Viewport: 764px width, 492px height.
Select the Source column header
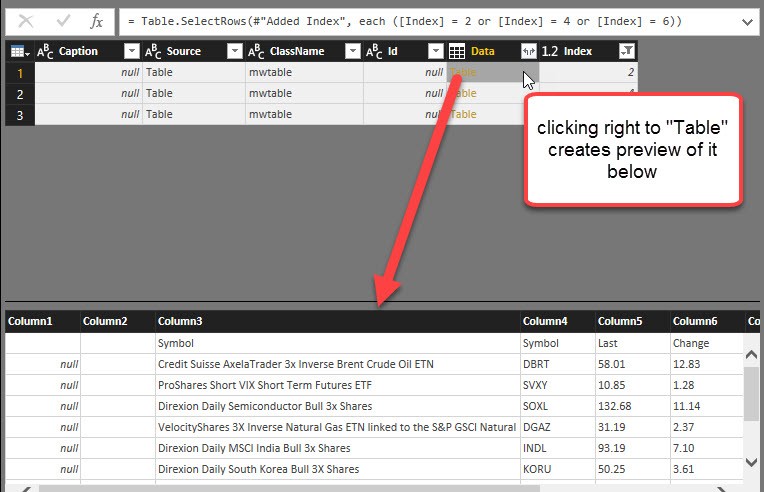tap(184, 51)
